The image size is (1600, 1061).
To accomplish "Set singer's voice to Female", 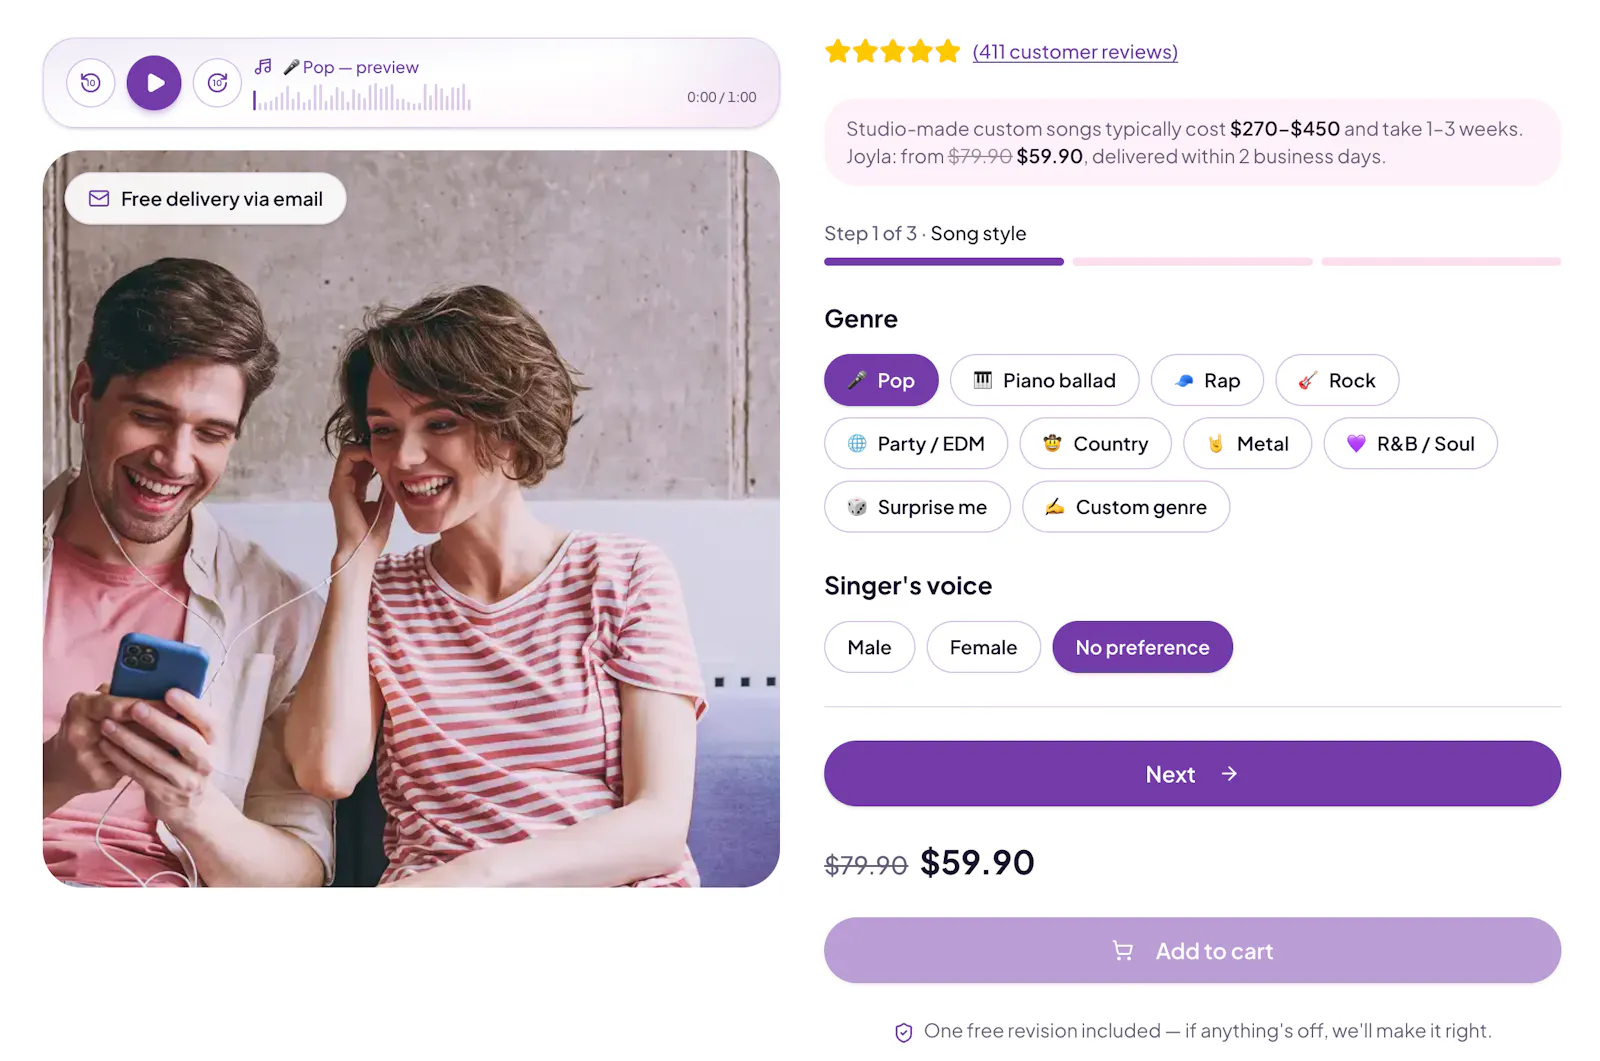I will pos(983,647).
